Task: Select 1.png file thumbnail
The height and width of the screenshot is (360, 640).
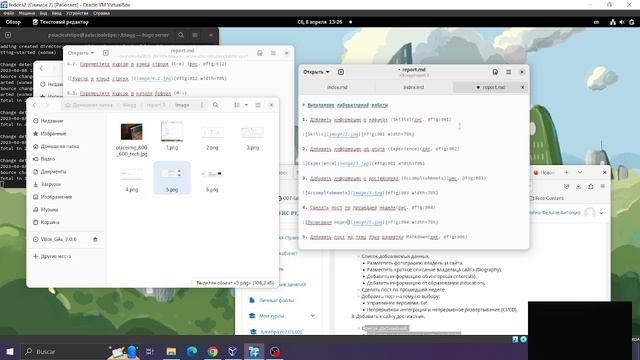Action: point(172,131)
